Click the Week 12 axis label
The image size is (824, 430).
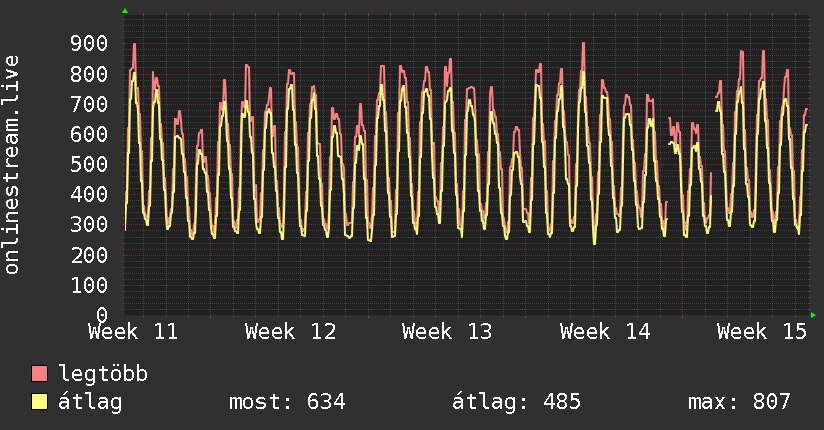click(x=291, y=332)
